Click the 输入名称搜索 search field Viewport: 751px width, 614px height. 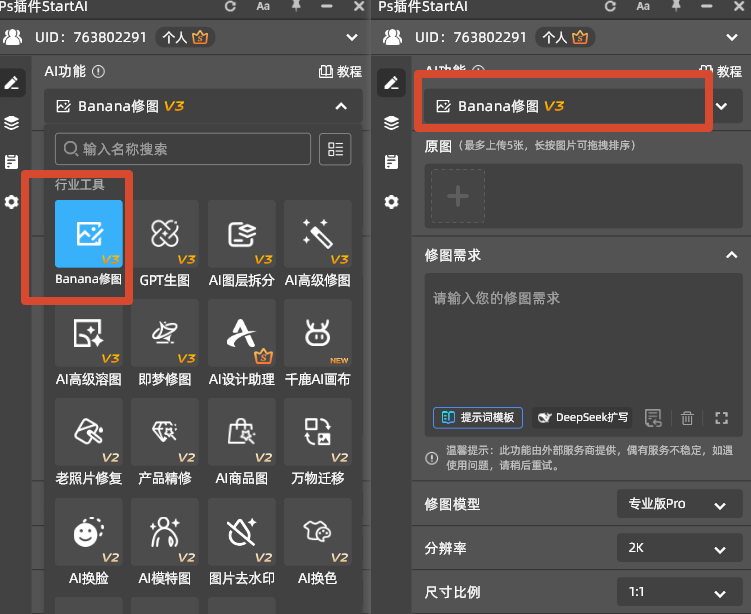click(183, 149)
